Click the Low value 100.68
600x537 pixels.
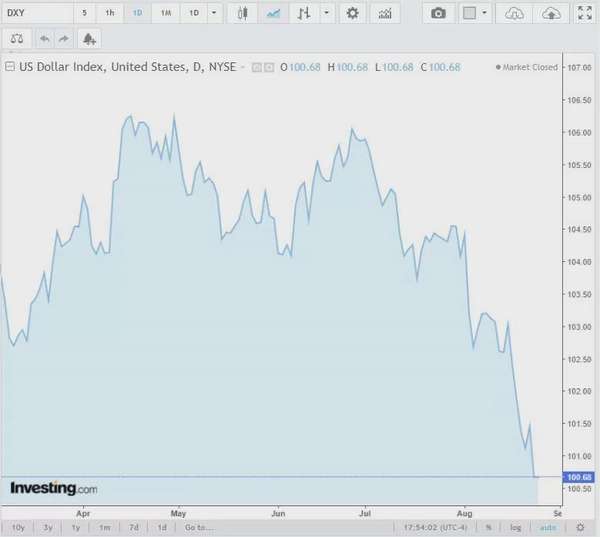(x=398, y=67)
